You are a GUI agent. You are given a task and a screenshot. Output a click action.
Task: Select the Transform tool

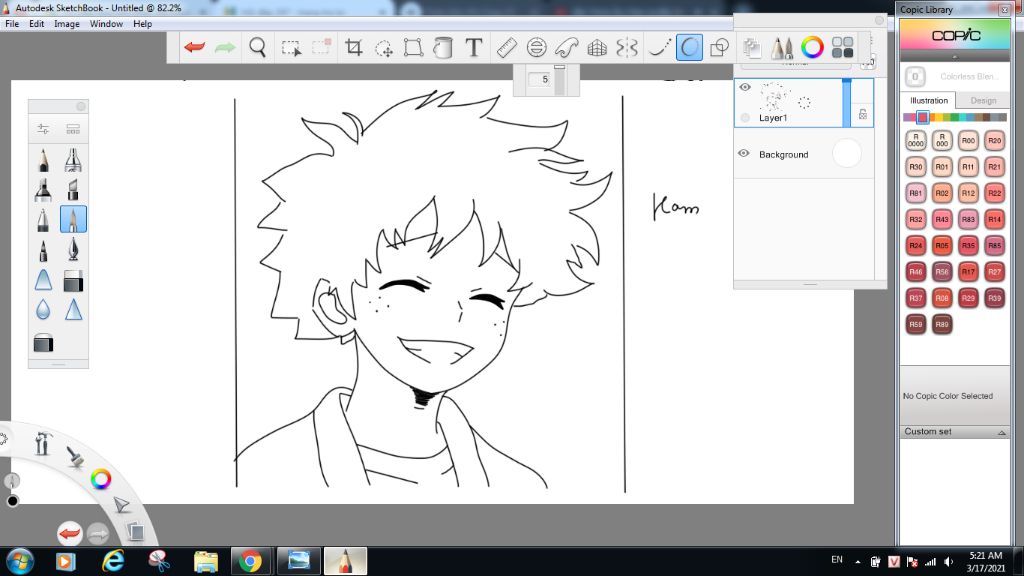[x=413, y=47]
